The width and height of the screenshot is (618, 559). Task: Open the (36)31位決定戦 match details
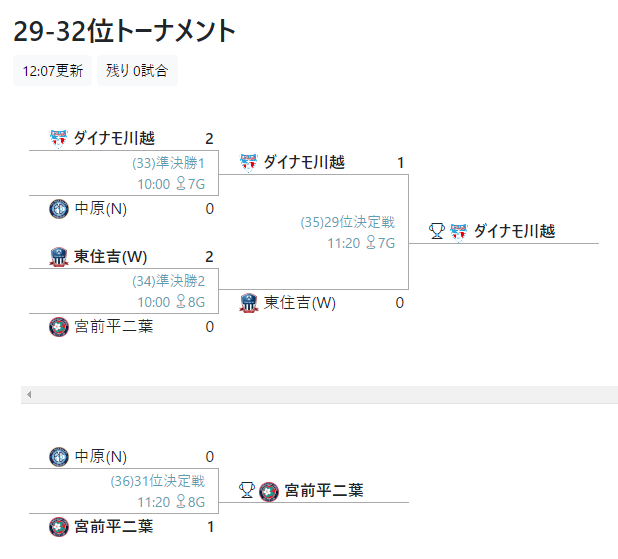point(157,481)
